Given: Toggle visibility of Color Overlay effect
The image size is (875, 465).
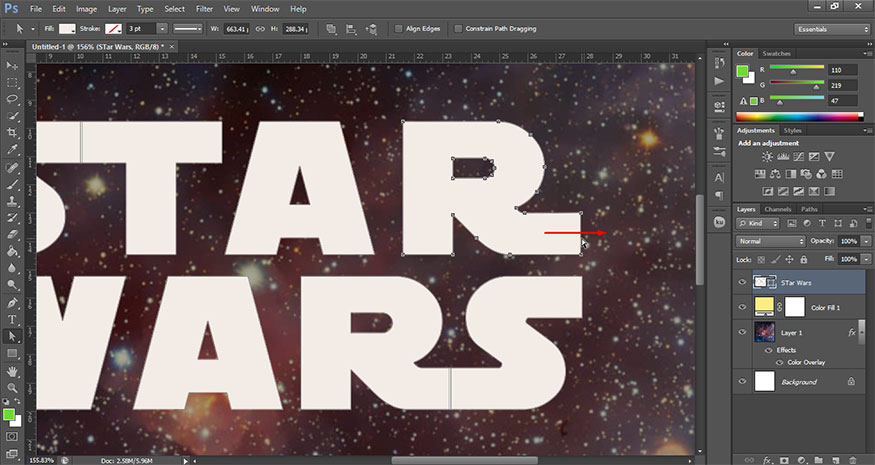Looking at the screenshot, I should click(779, 362).
